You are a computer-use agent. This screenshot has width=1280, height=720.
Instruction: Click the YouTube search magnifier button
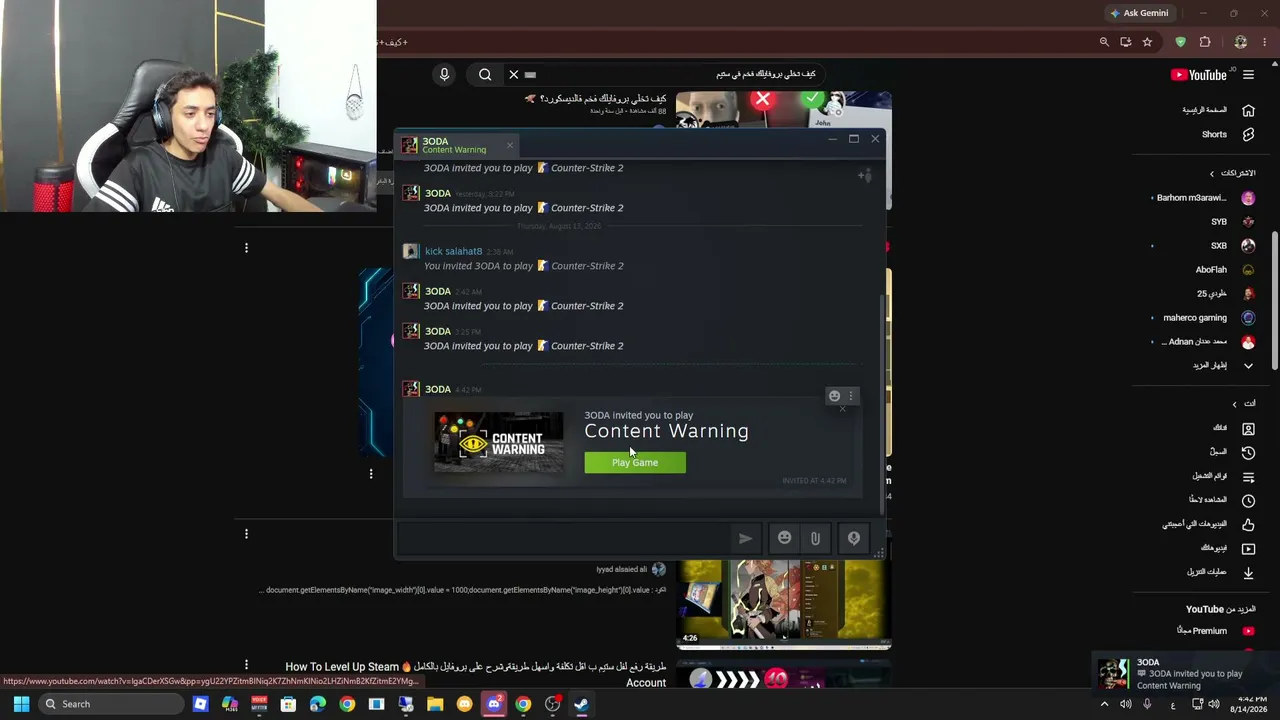tap(485, 74)
